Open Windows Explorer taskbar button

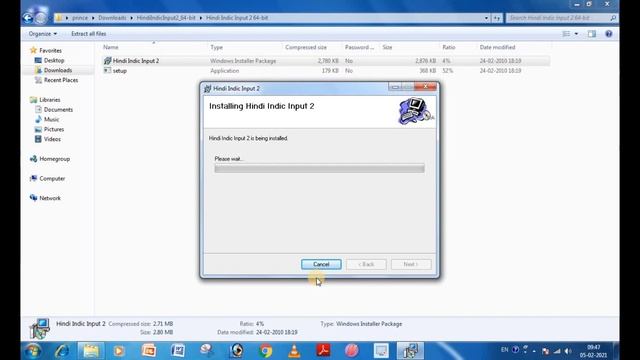point(91,351)
